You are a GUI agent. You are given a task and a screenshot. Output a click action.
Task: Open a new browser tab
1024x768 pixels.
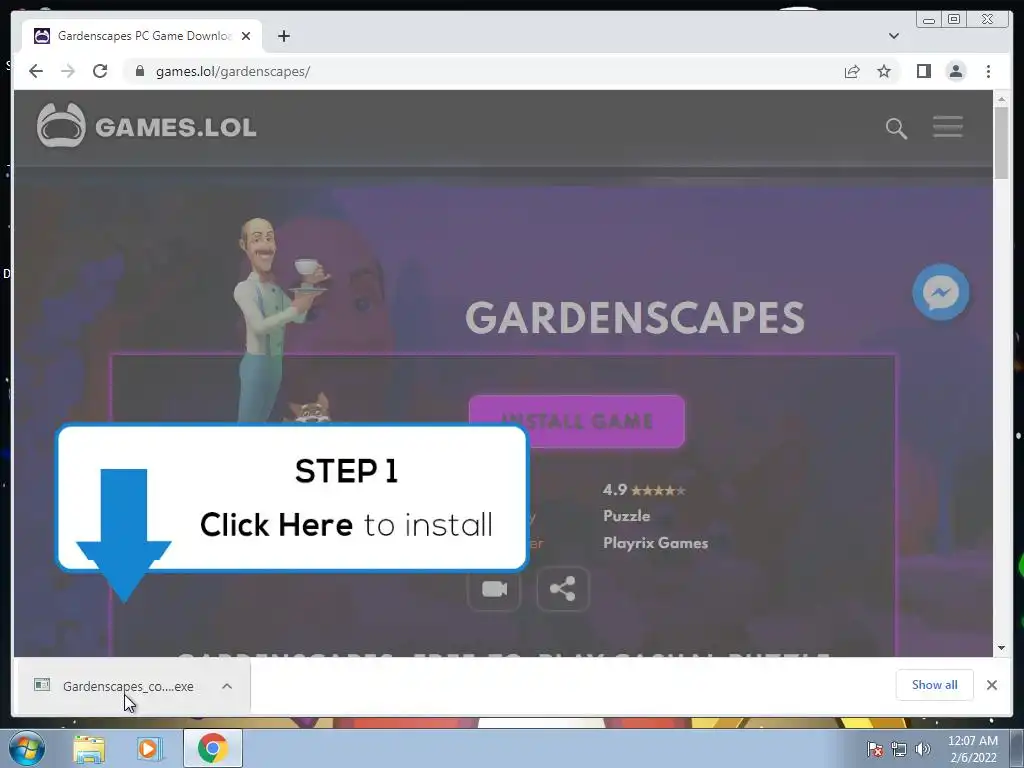tap(283, 36)
